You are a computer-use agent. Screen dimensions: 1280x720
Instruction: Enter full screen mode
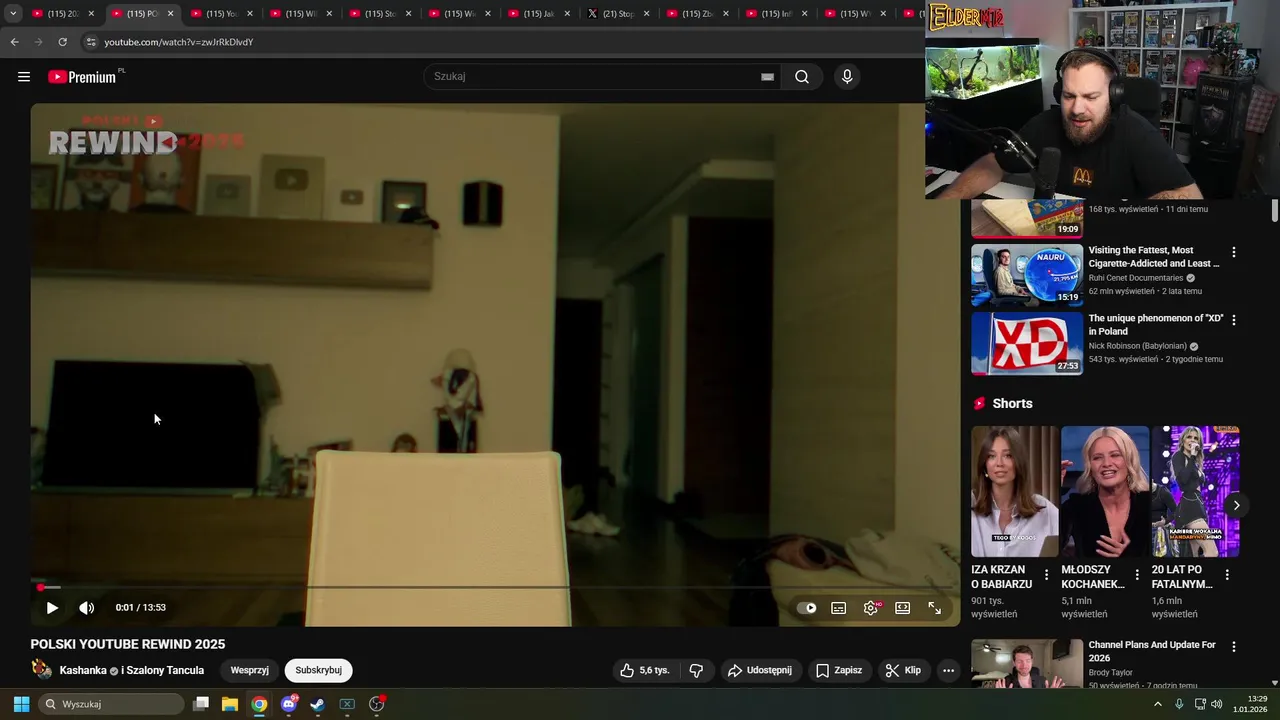(x=935, y=608)
